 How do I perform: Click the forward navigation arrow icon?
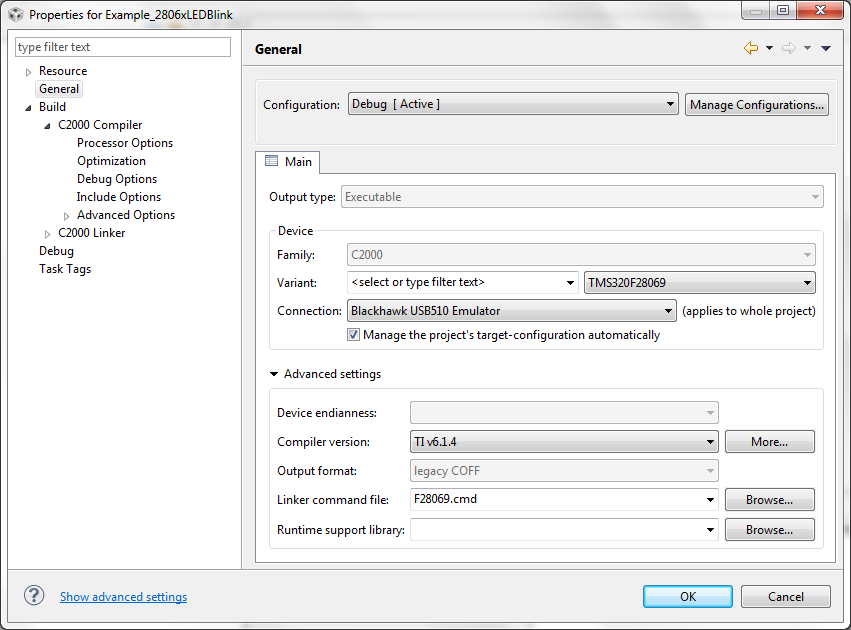tap(789, 48)
